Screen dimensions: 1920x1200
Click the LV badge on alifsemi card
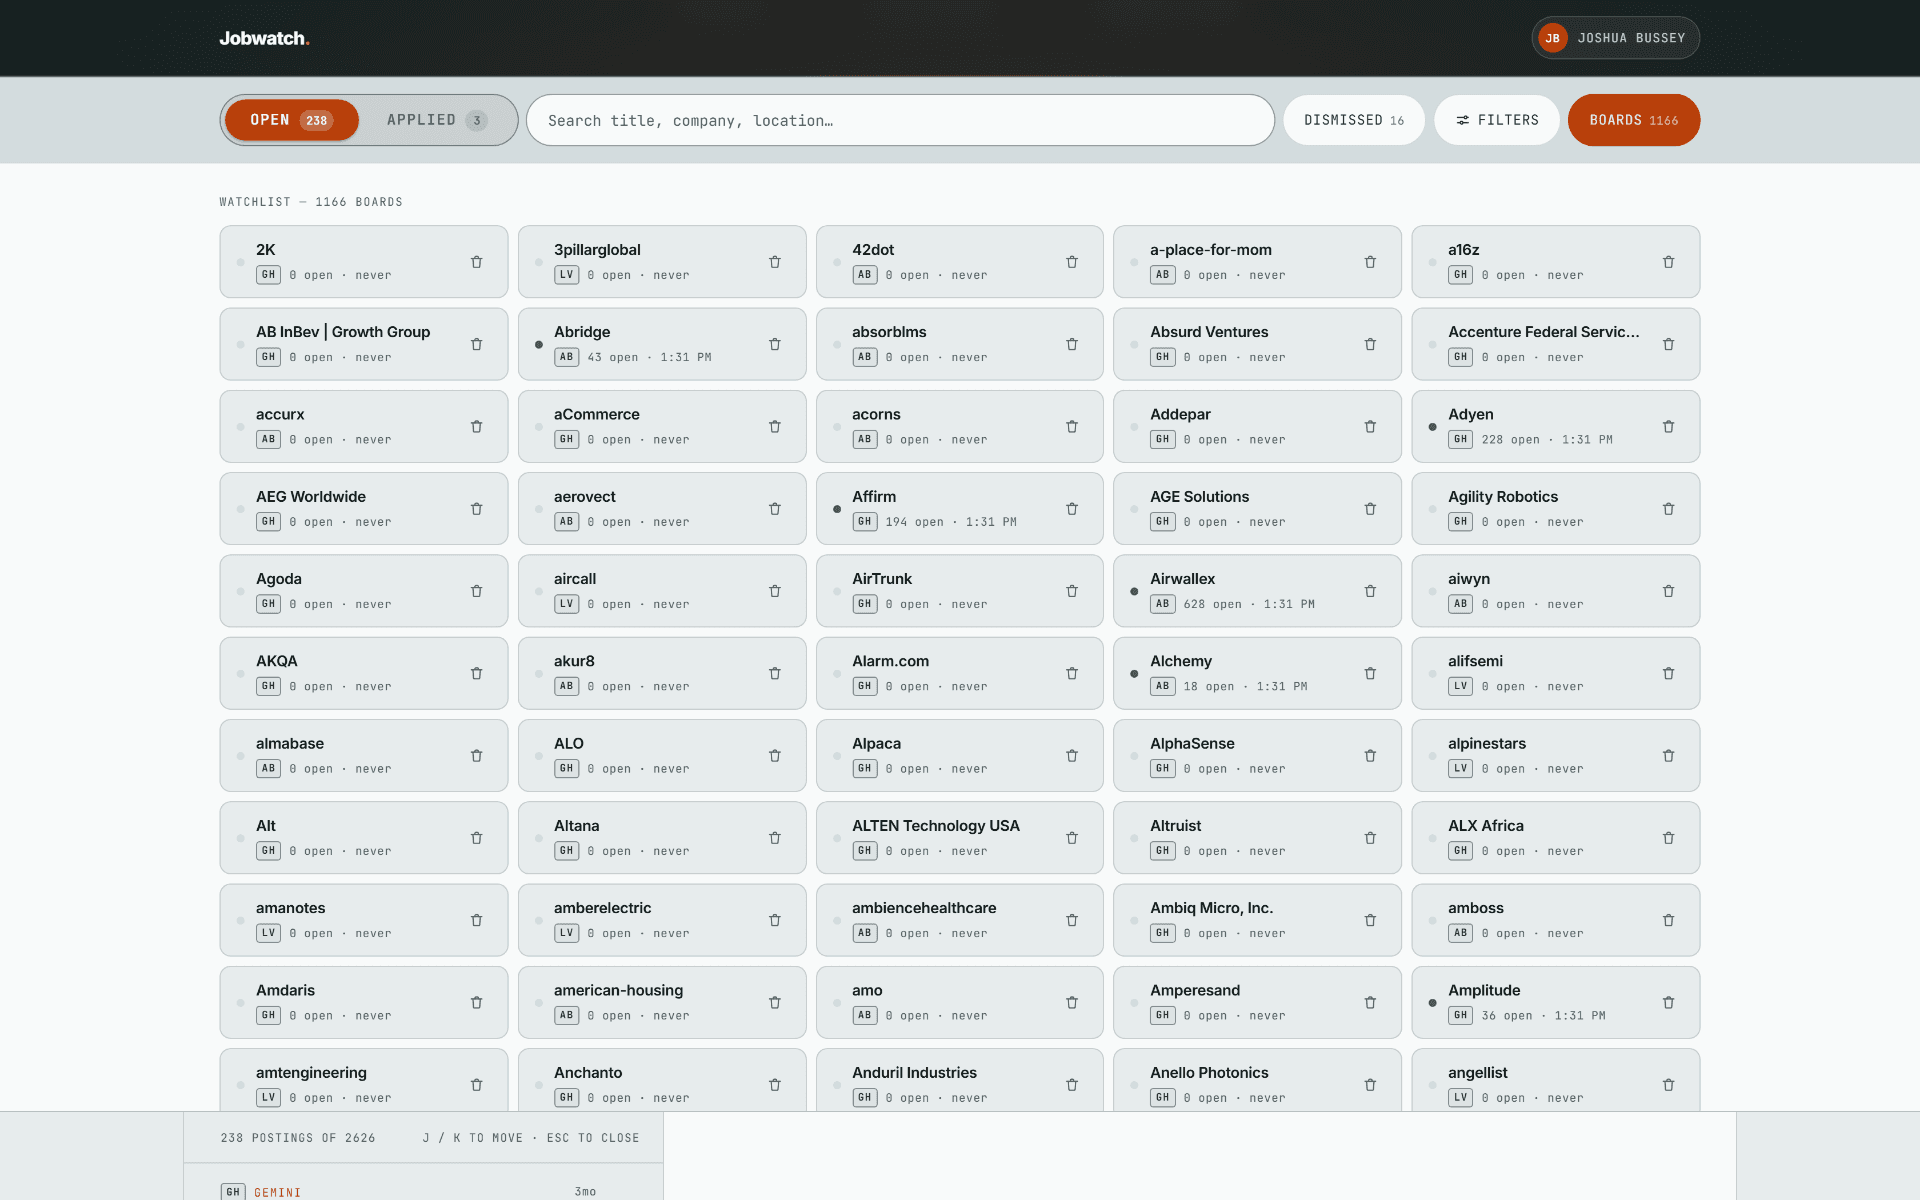[1460, 686]
